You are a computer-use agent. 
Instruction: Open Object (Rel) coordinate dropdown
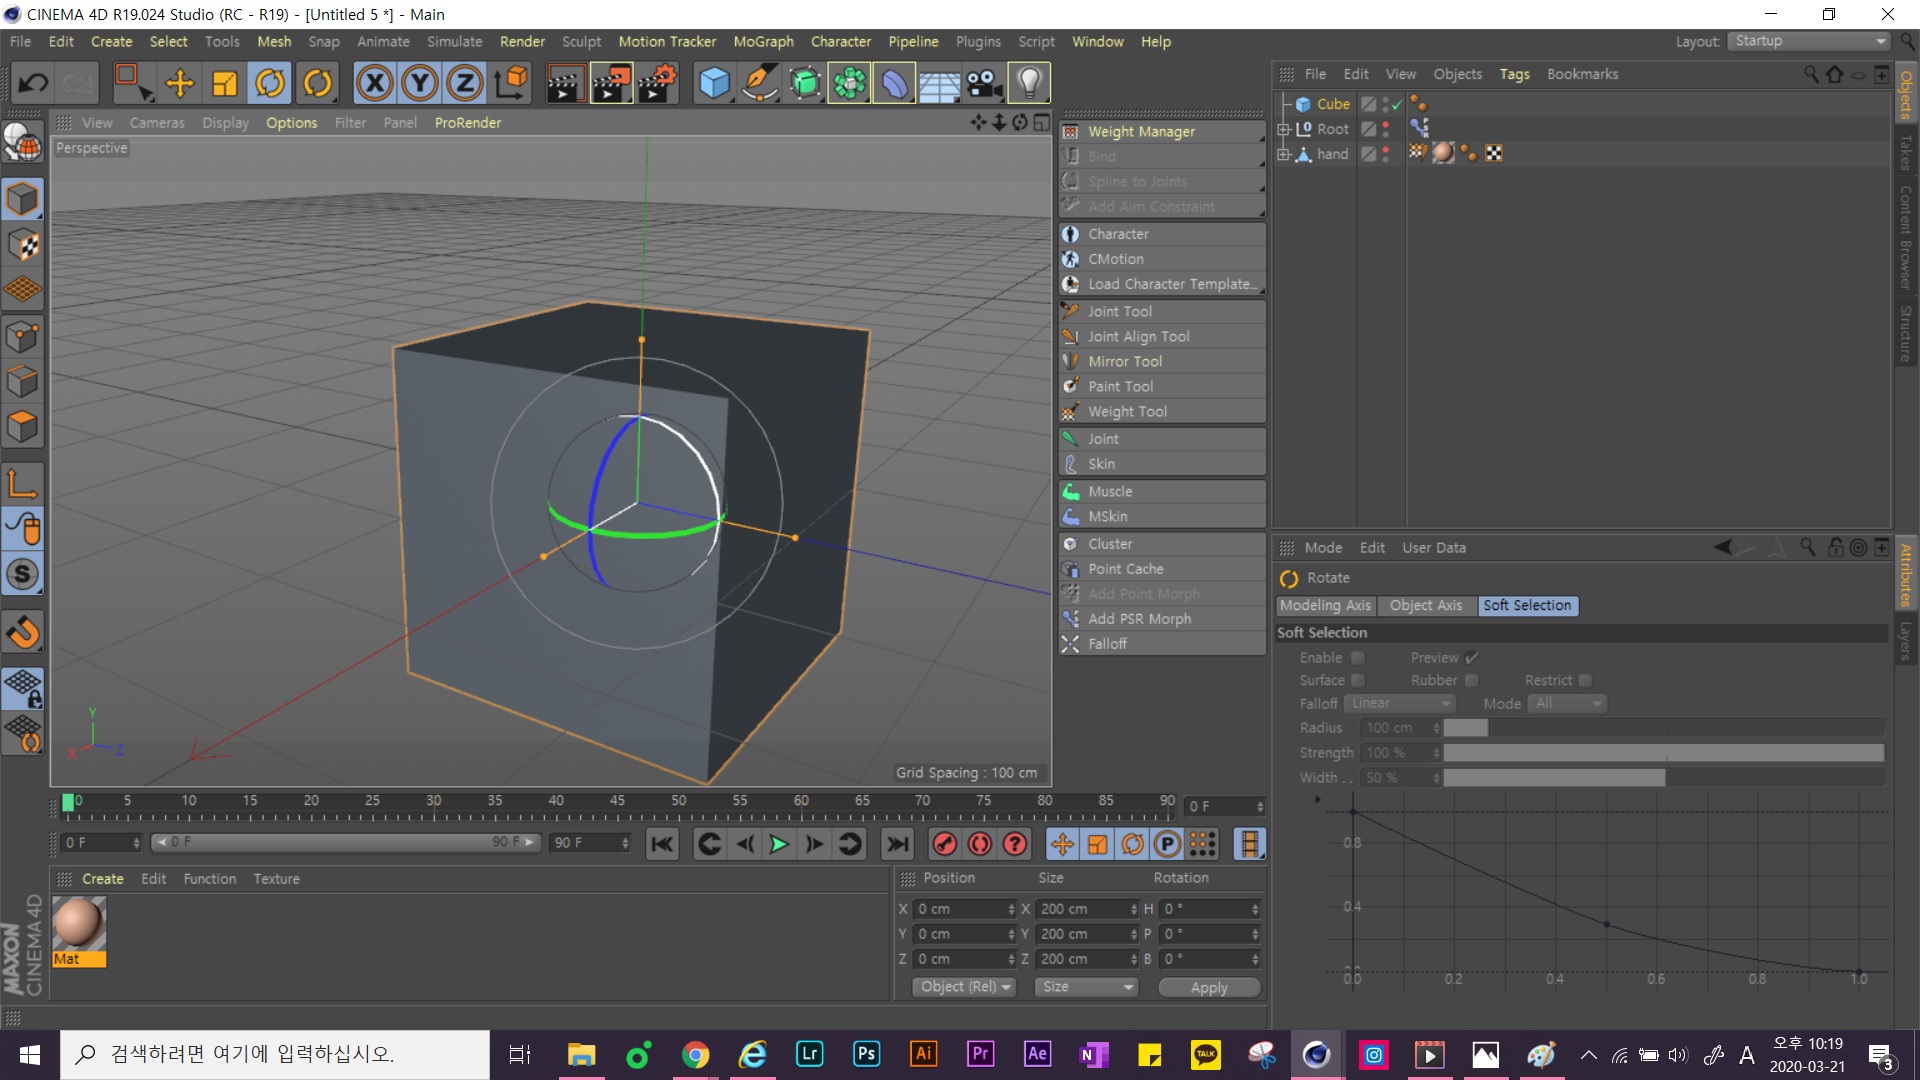[x=964, y=987]
